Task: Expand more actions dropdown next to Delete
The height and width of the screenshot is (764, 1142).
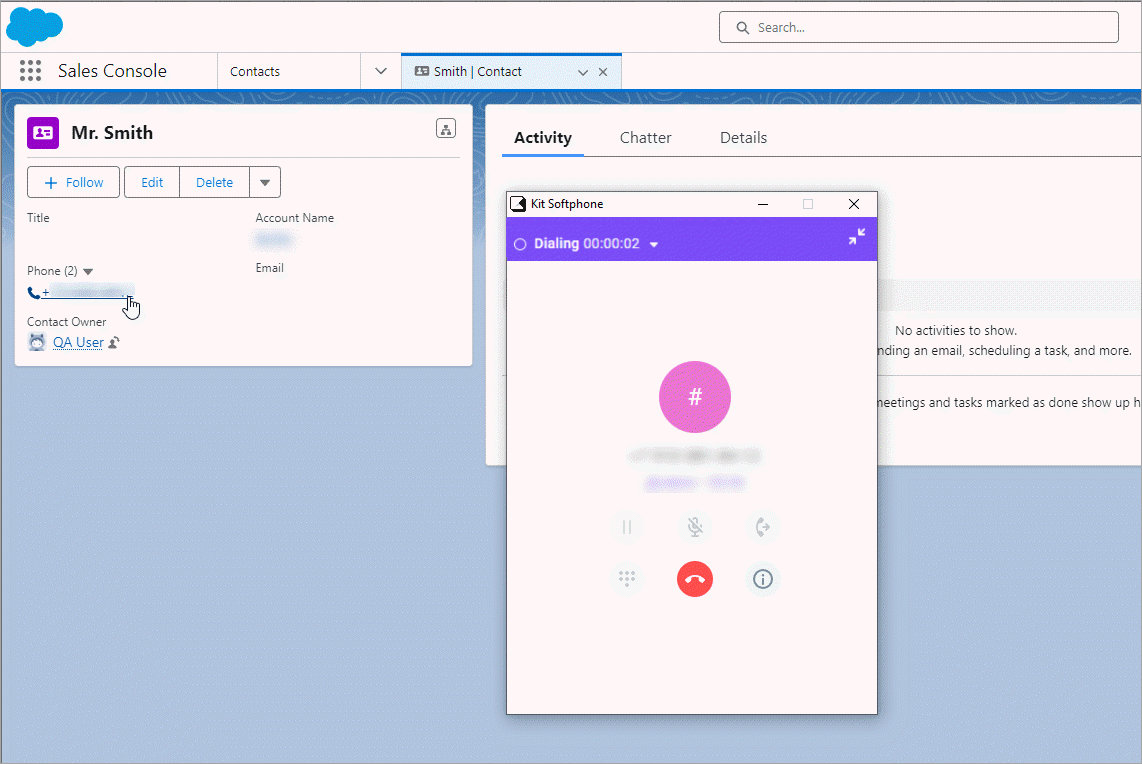Action: 265,182
